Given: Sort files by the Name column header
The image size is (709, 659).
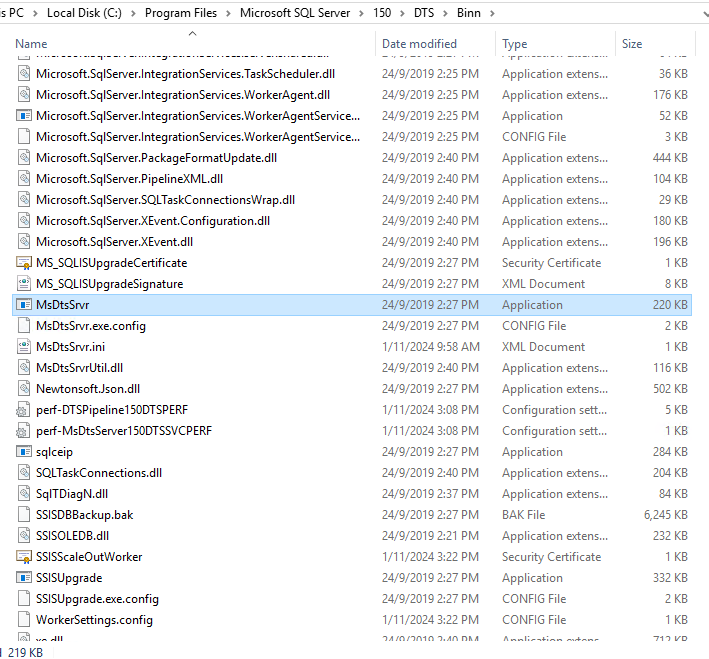Looking at the screenshot, I should click(x=31, y=44).
